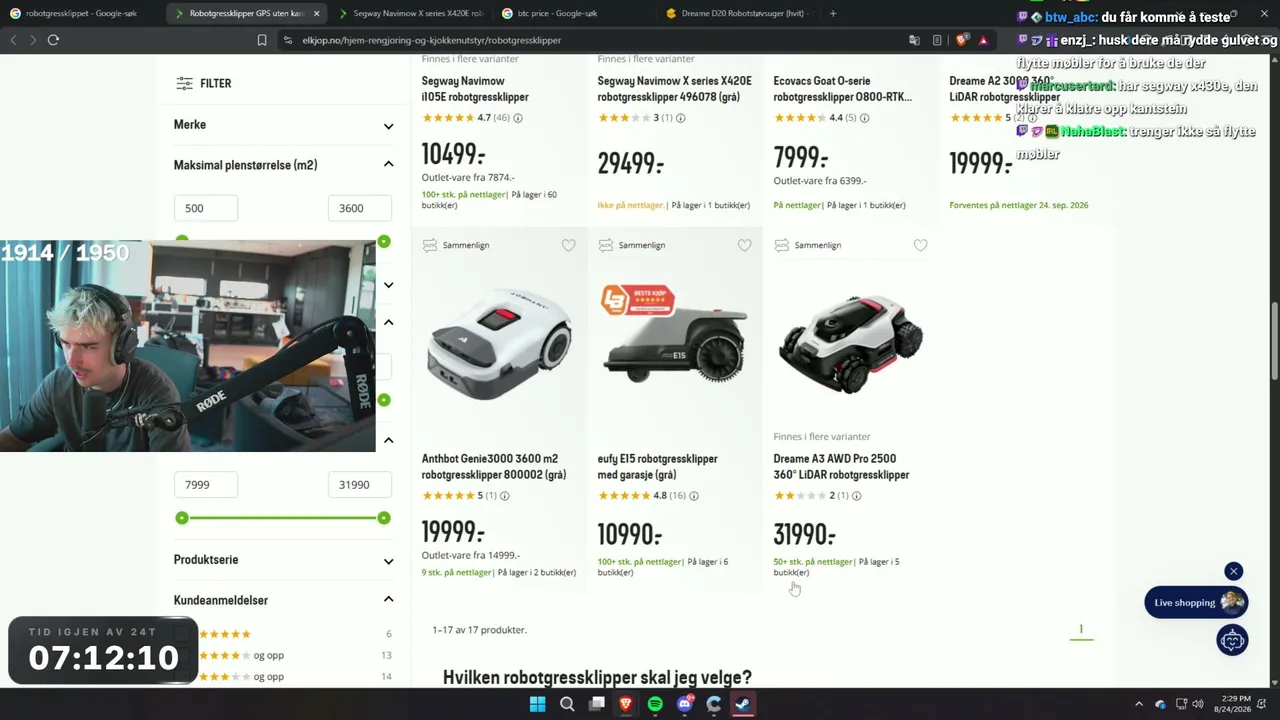Show hidden system tray icons

(x=1139, y=704)
